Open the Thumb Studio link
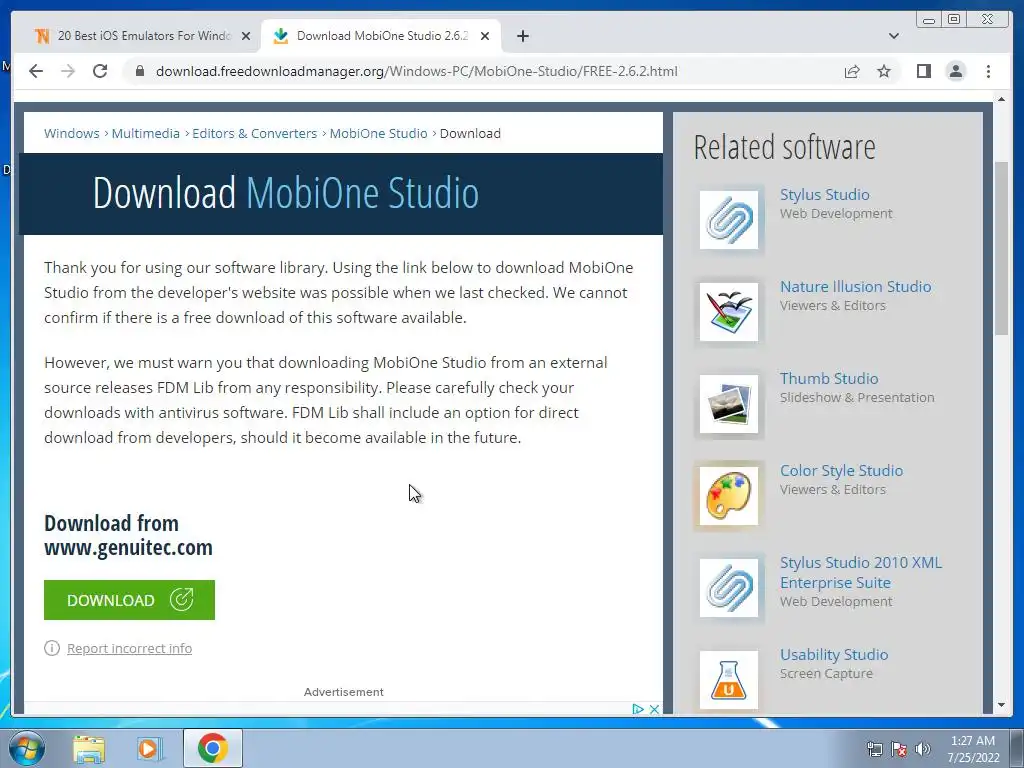Image resolution: width=1024 pixels, height=768 pixels. tap(829, 379)
